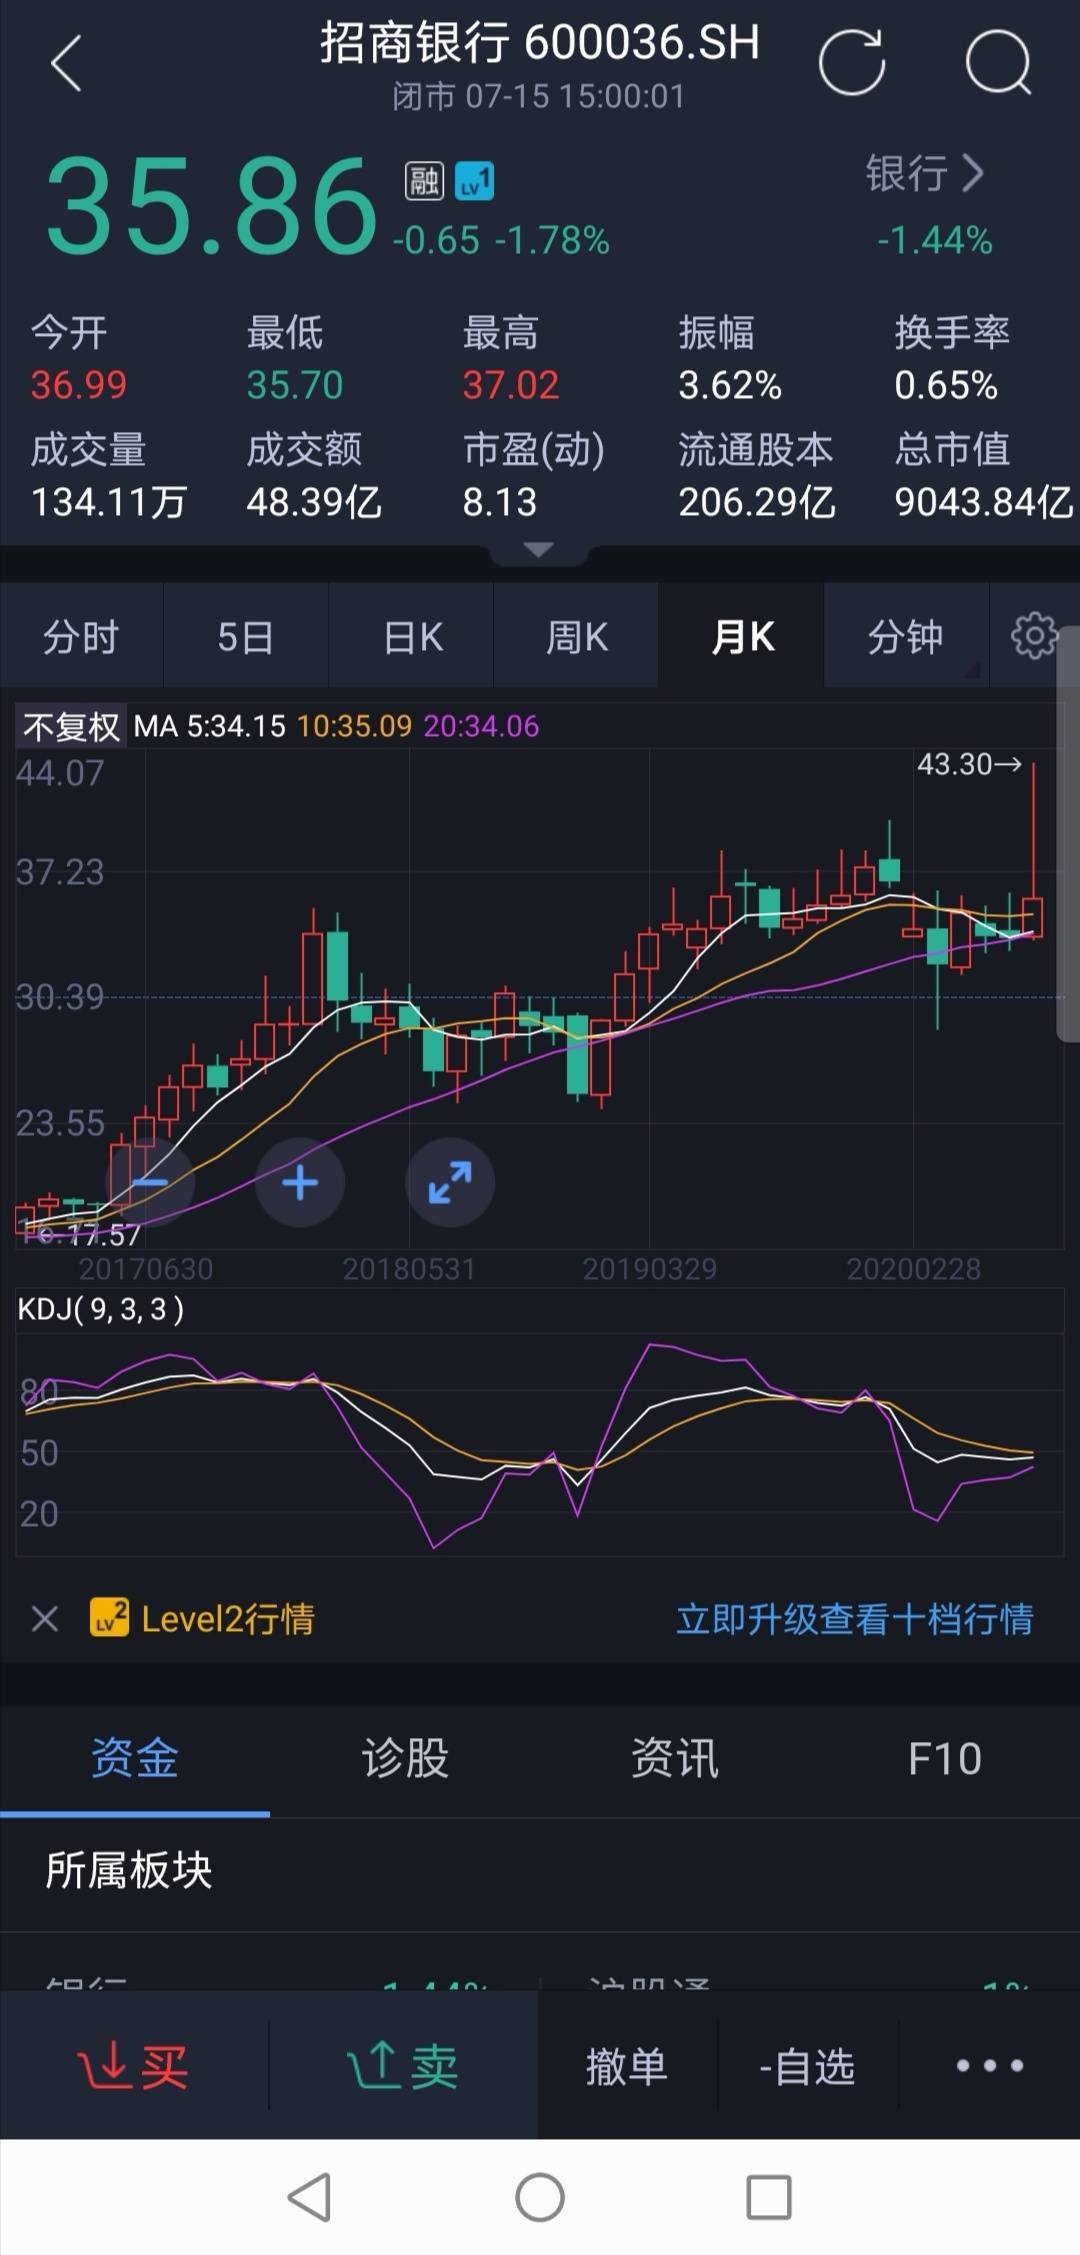Tap the 所属板块 section heading
This screenshot has width=1080, height=2255.
(x=129, y=1870)
